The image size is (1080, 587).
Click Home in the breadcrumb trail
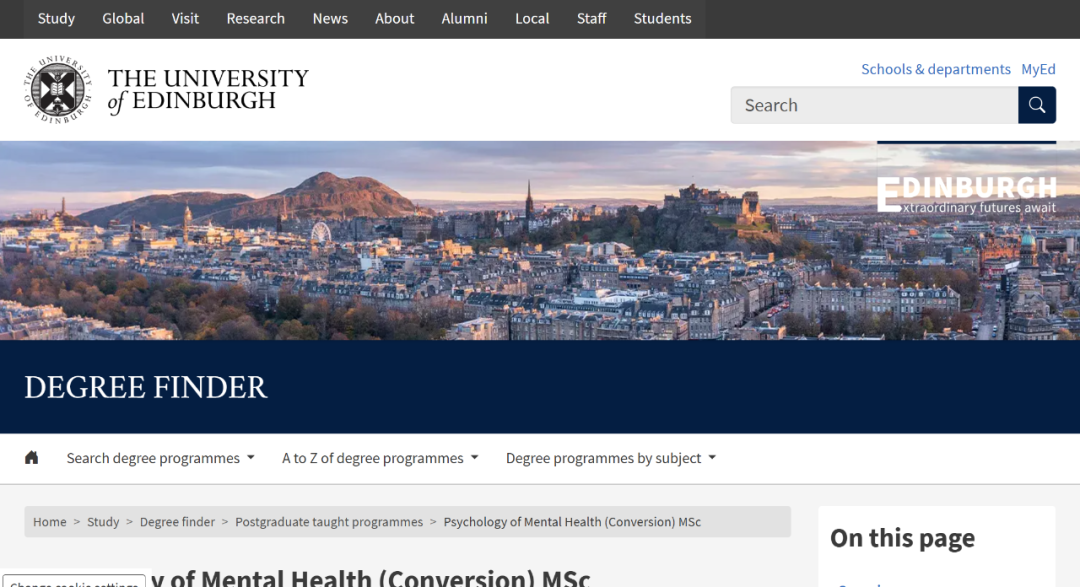click(49, 522)
